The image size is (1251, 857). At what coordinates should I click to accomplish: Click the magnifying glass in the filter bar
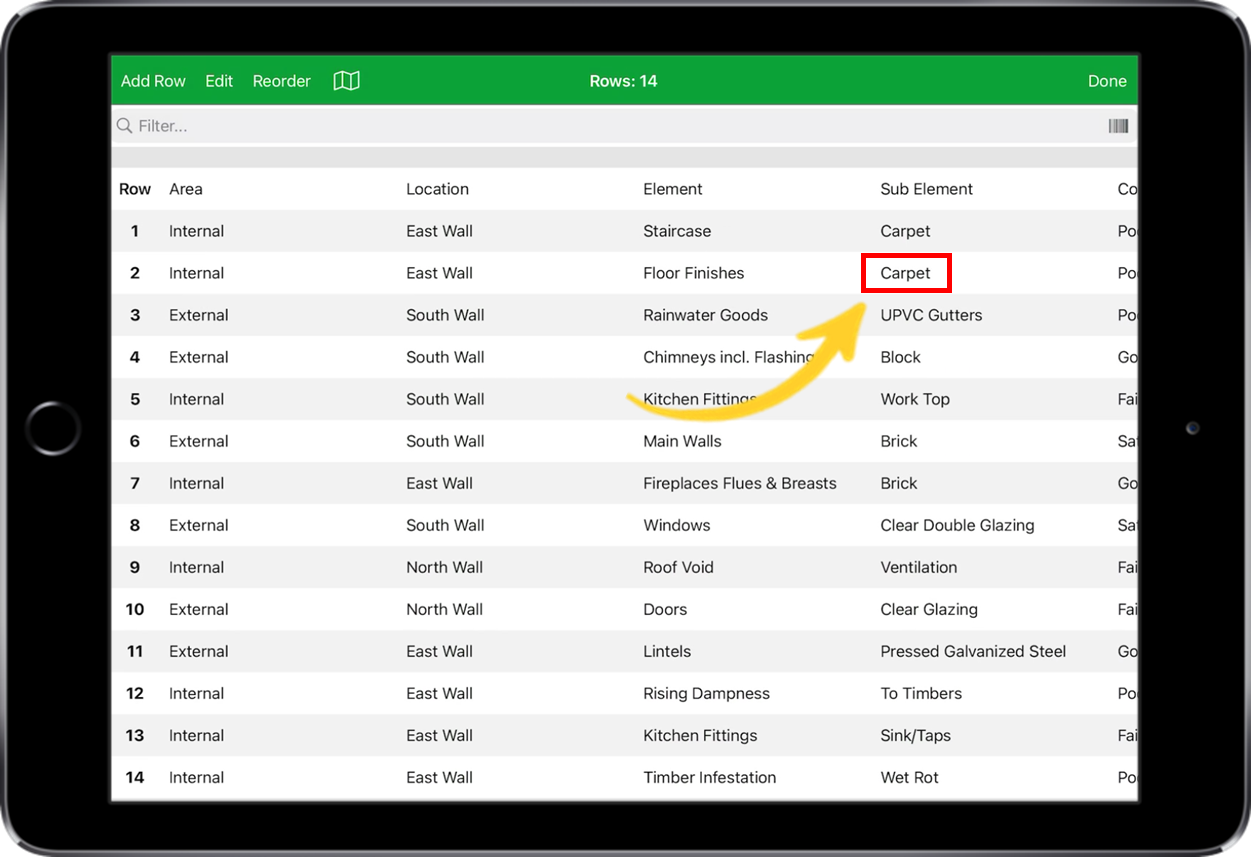(123, 125)
